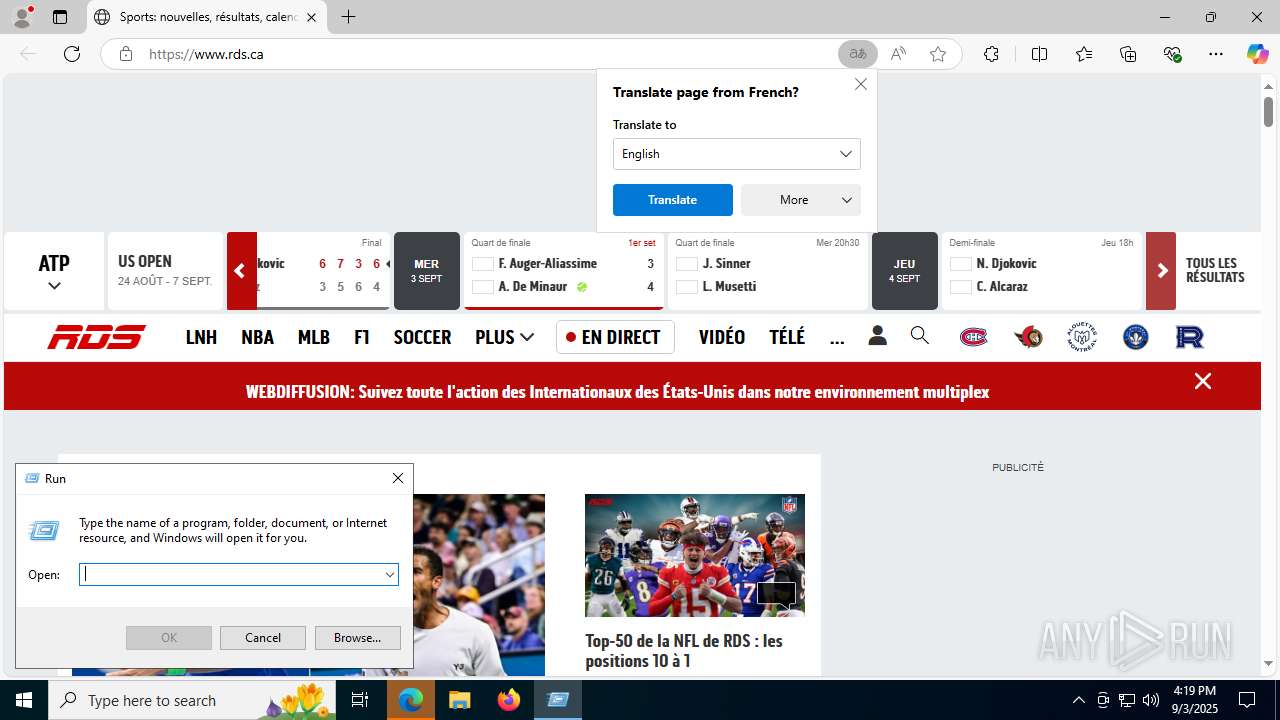The image size is (1280, 720).
Task: Close the Run dialog
Action: (x=398, y=478)
